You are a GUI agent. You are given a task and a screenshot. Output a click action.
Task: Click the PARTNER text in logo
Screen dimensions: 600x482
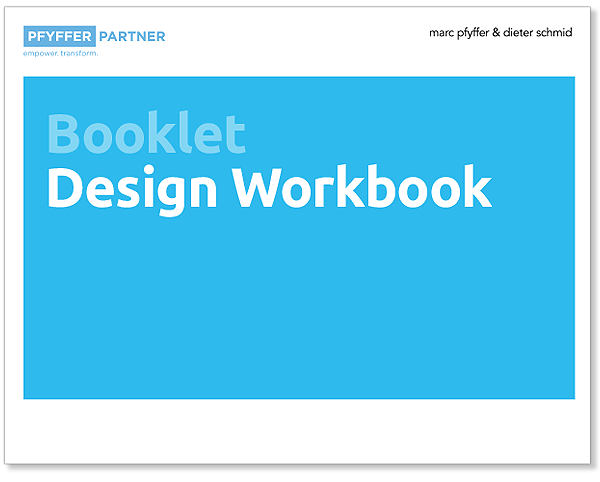pyautogui.click(x=133, y=37)
